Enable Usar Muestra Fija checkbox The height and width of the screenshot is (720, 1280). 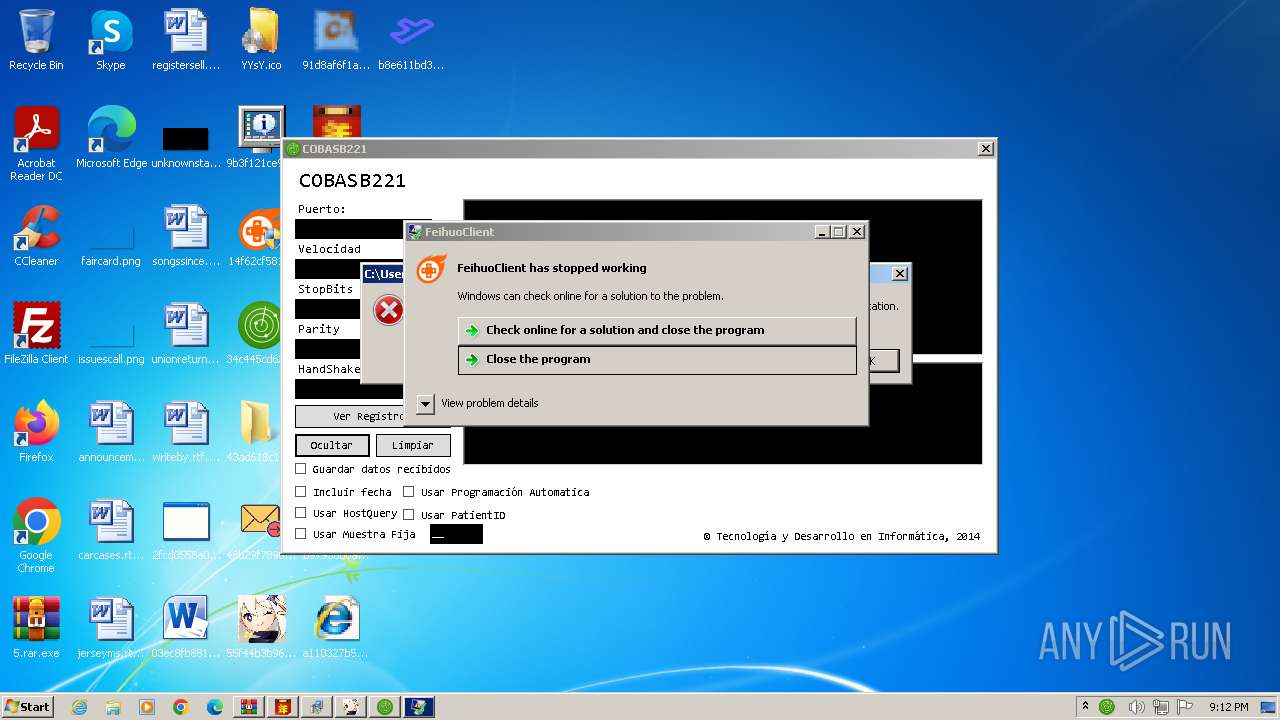[301, 534]
